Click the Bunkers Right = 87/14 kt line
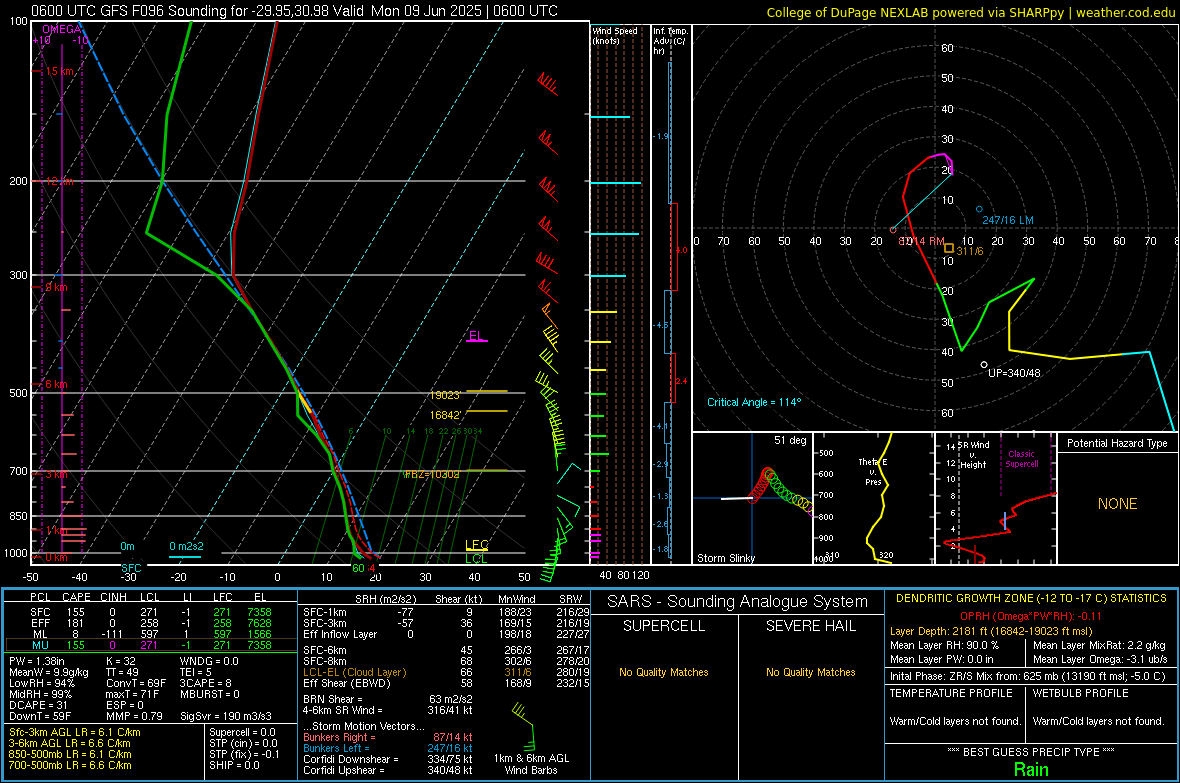The image size is (1180, 783). coord(388,737)
